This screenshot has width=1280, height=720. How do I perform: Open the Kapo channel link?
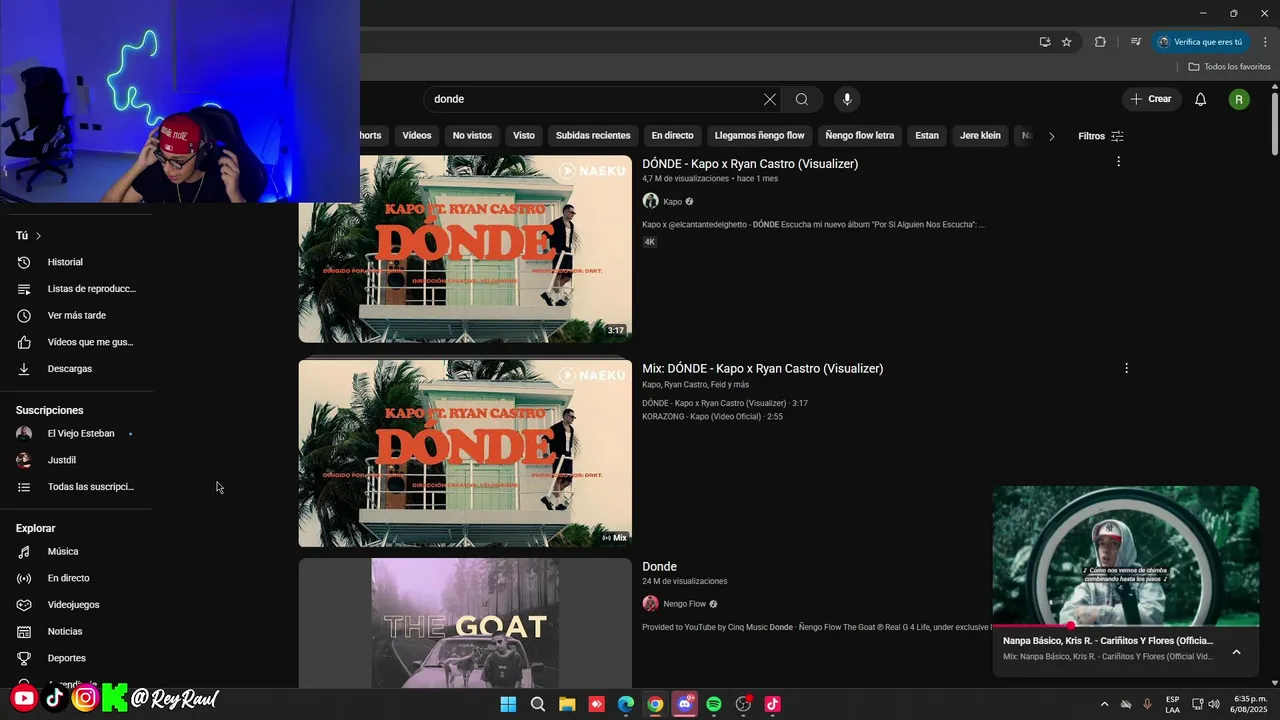(x=672, y=201)
